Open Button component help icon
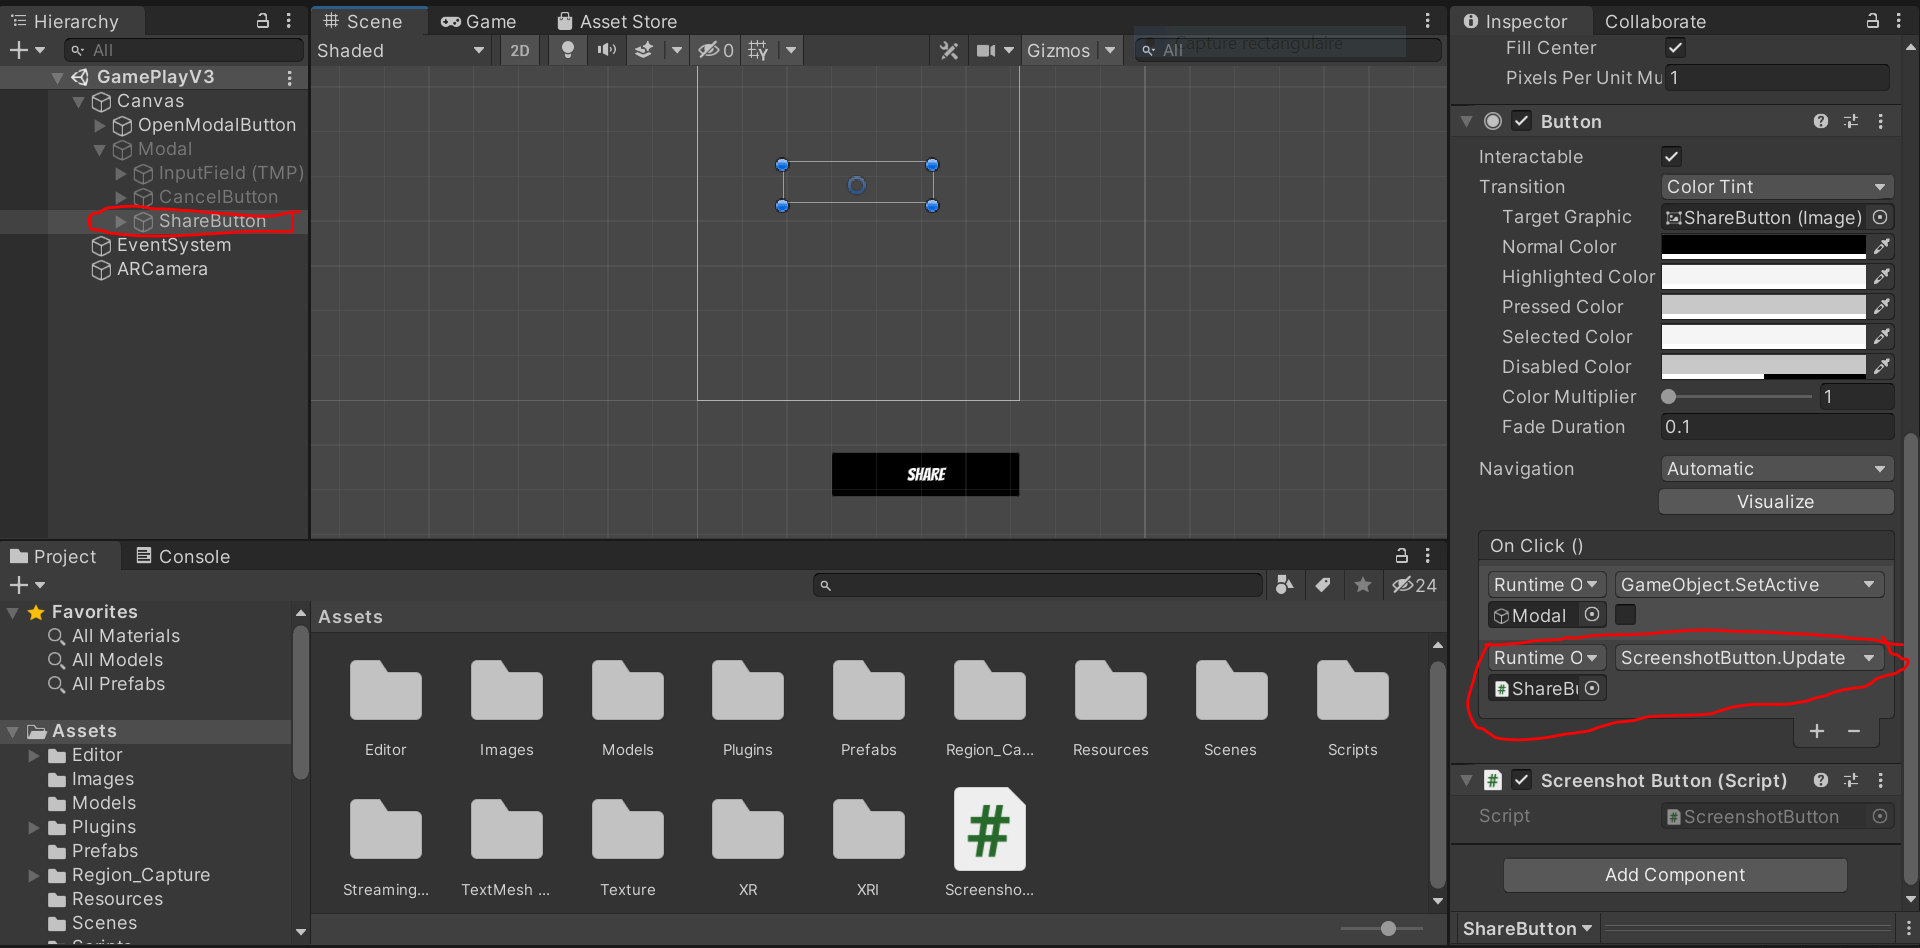The height and width of the screenshot is (948, 1920). click(x=1821, y=121)
